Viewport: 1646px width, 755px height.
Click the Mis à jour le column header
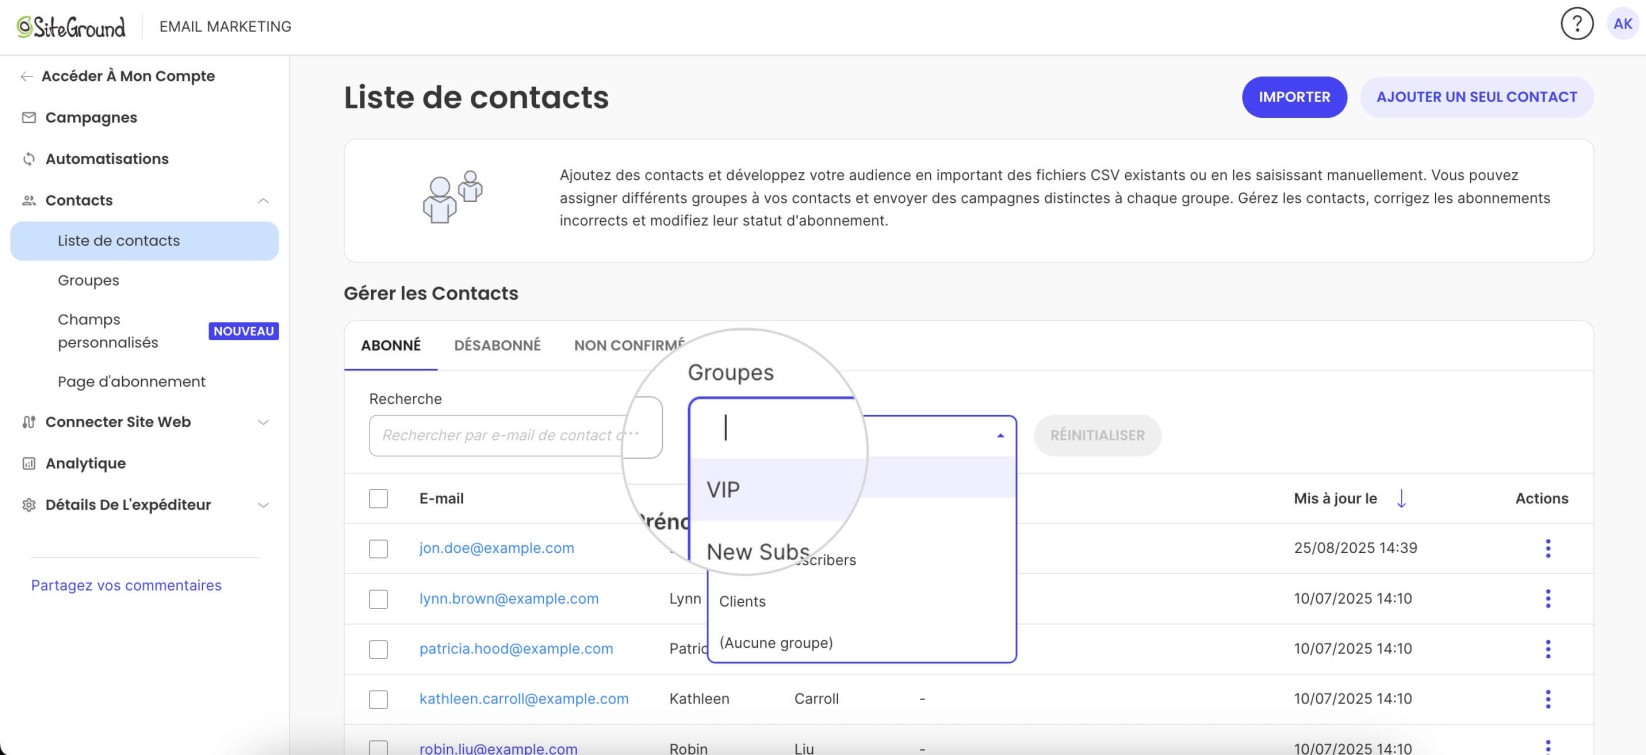1335,499
